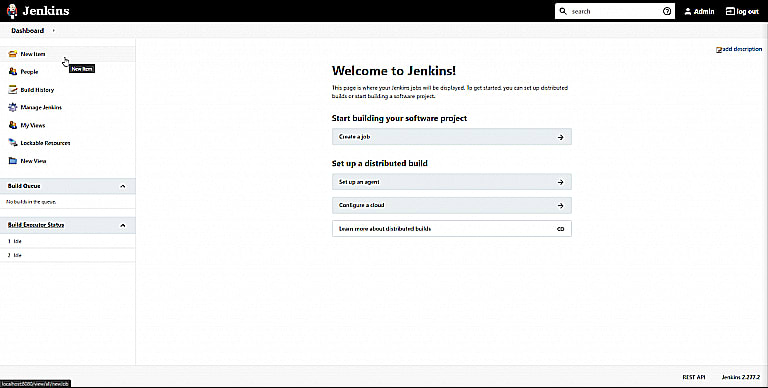
Task: Open the Dashboard breadcrumb
Action: (x=27, y=30)
